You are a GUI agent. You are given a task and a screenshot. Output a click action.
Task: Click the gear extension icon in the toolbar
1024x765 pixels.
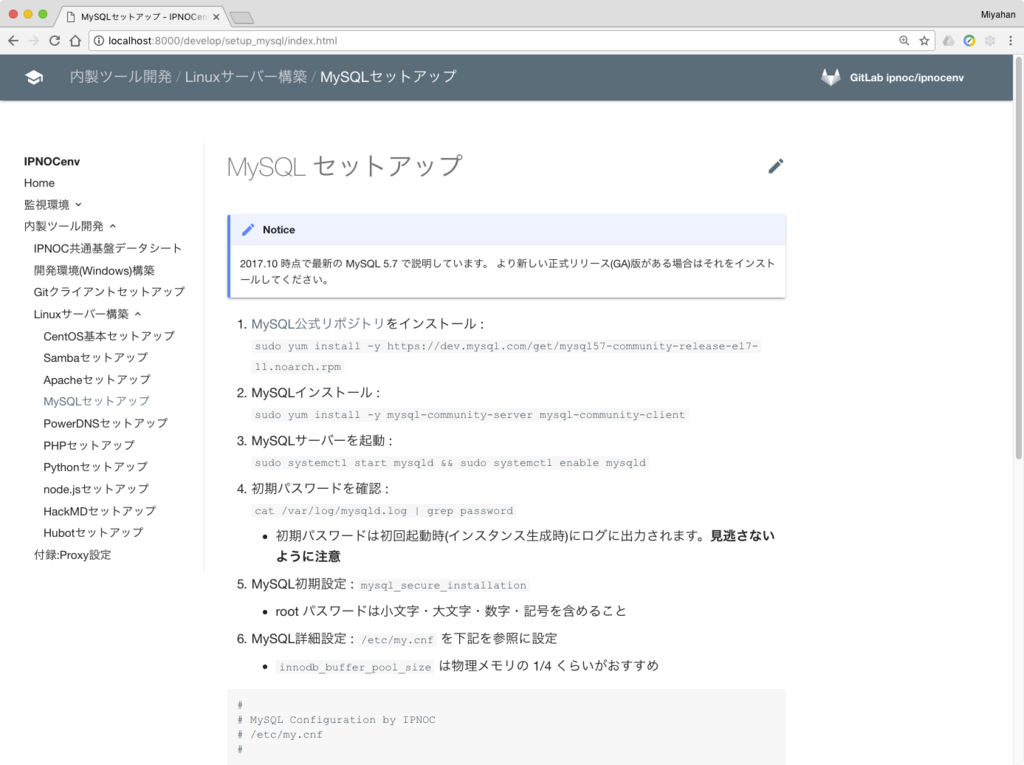click(990, 41)
